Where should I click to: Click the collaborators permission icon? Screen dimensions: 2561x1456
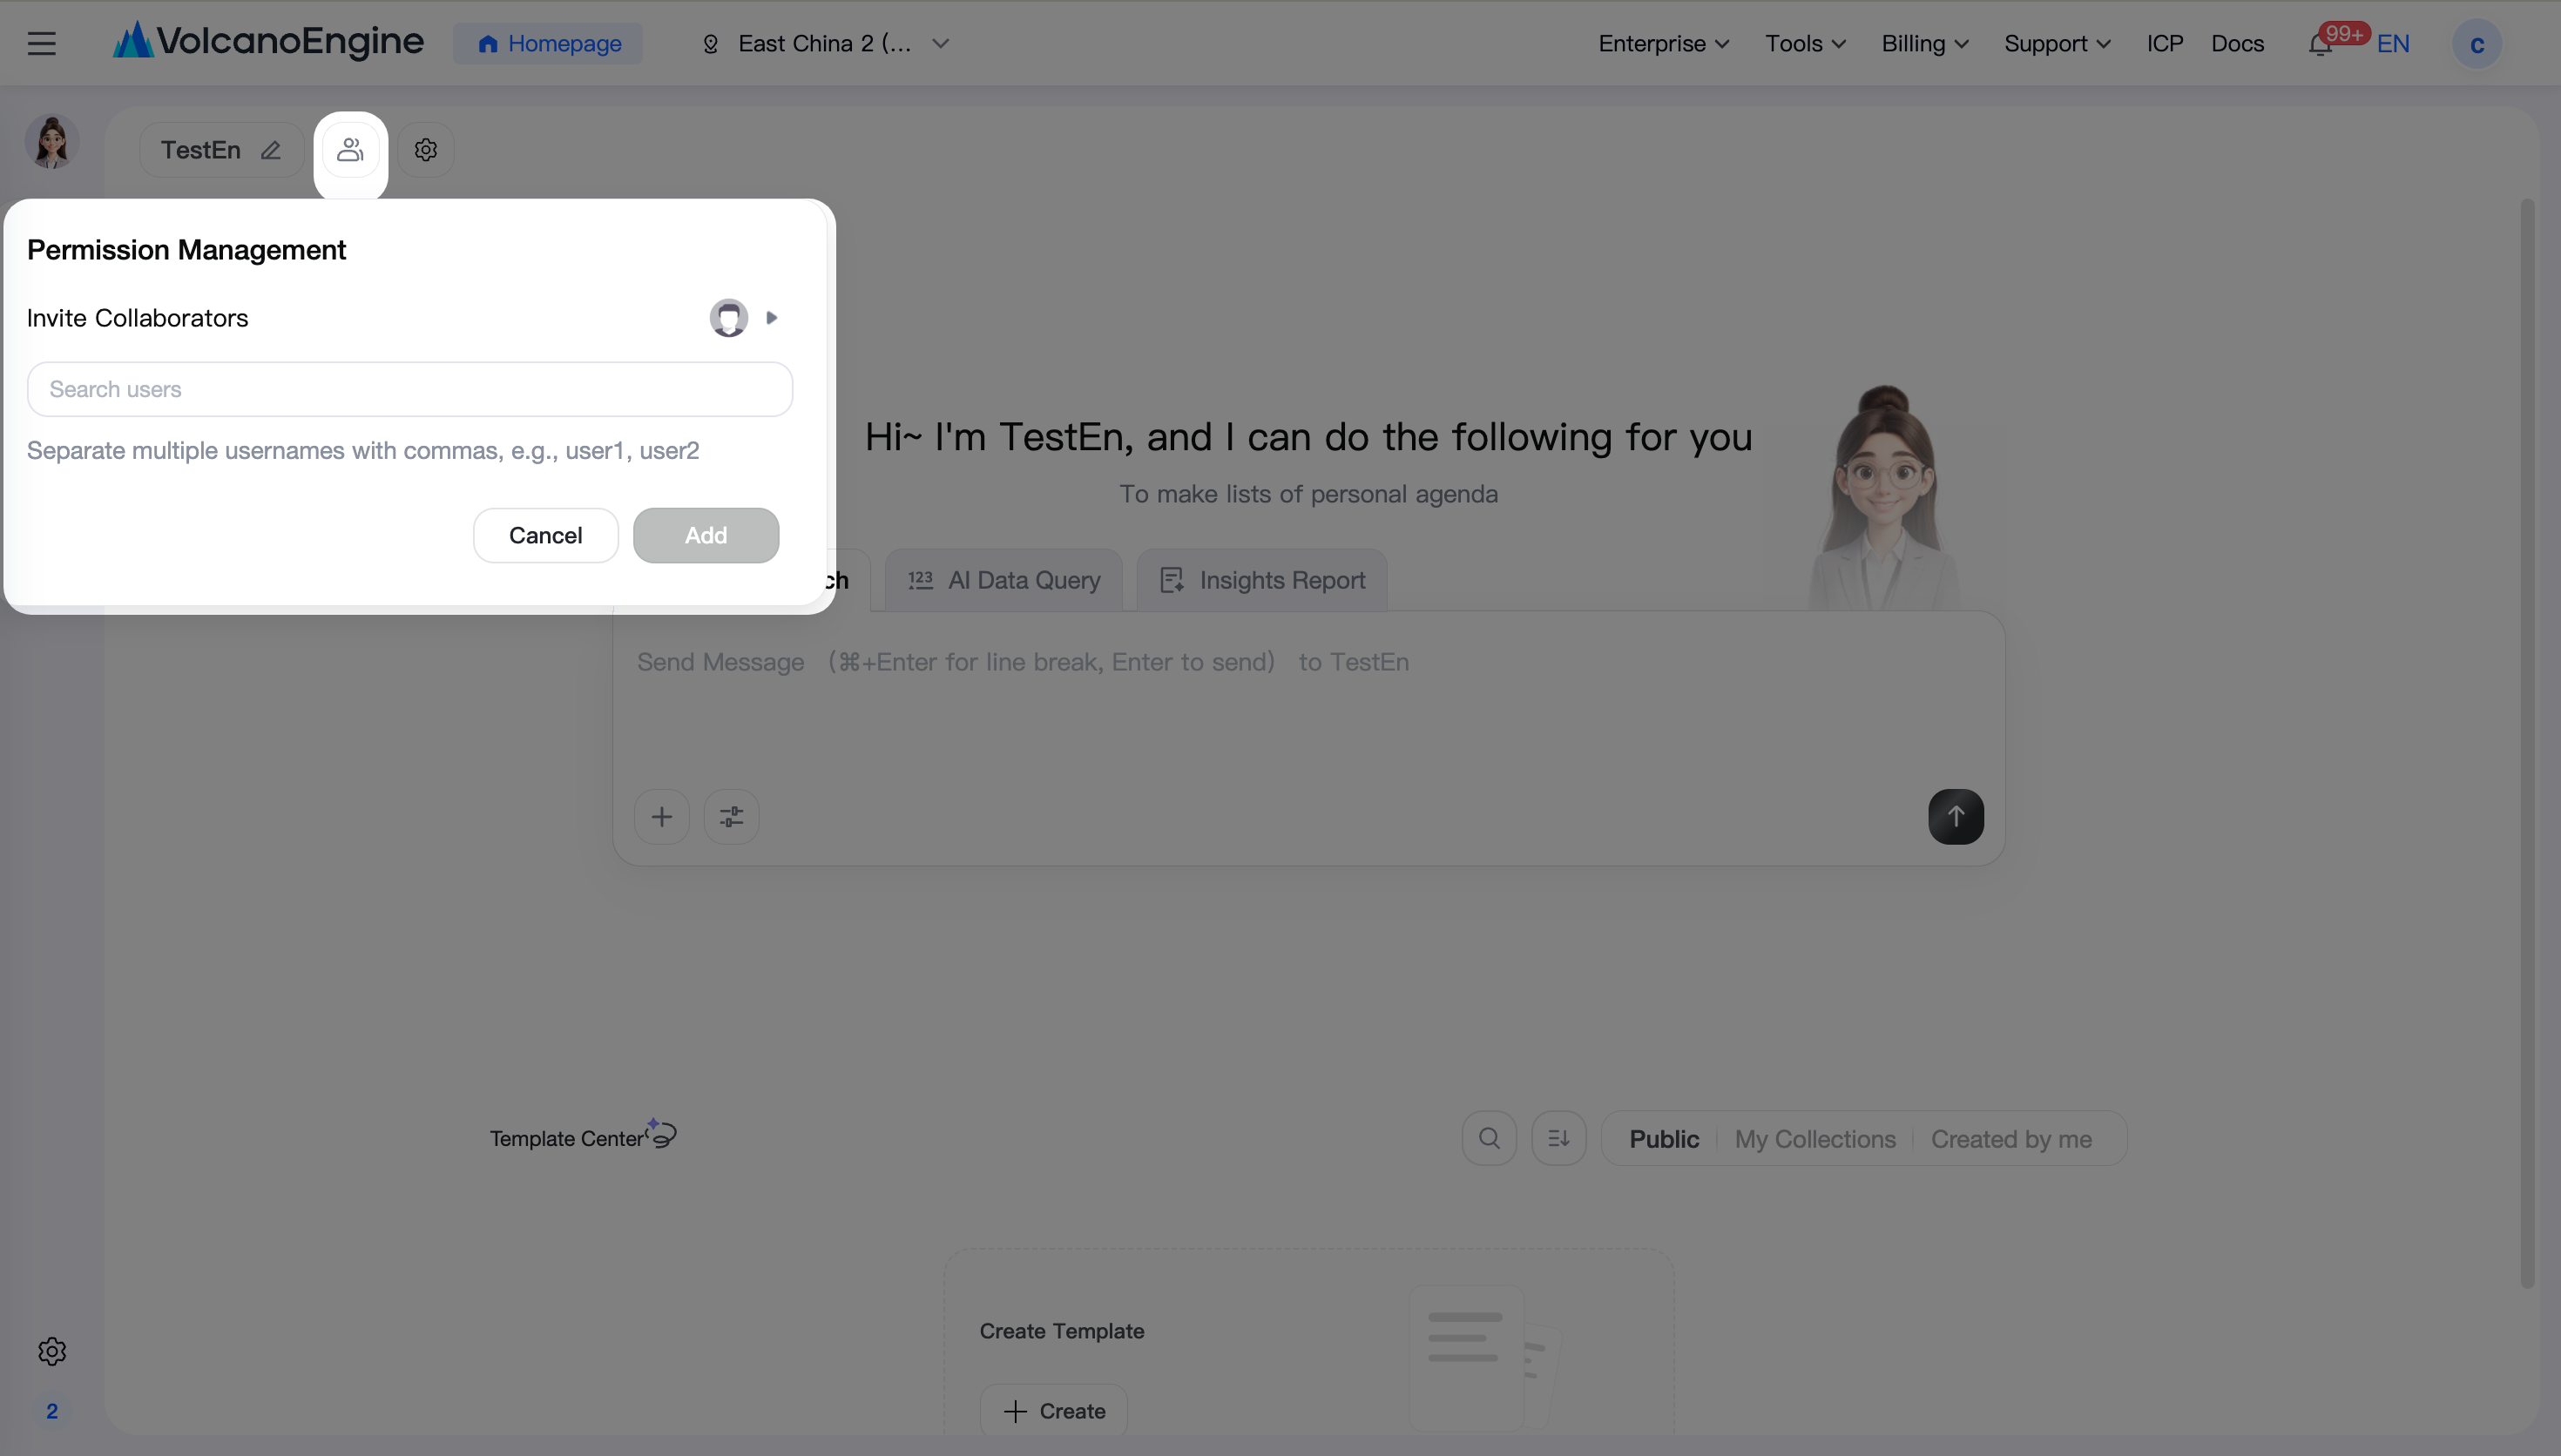(x=350, y=150)
